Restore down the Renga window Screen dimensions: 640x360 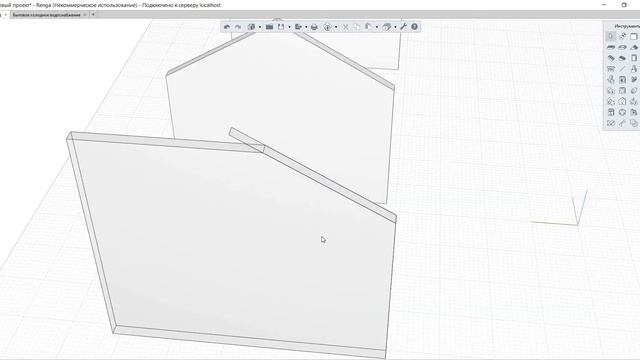coord(624,5)
